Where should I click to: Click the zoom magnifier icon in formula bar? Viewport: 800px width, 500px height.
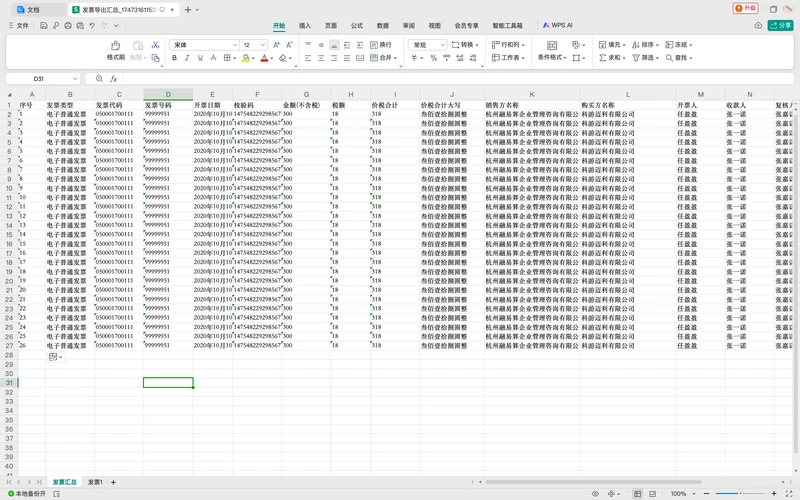click(99, 79)
